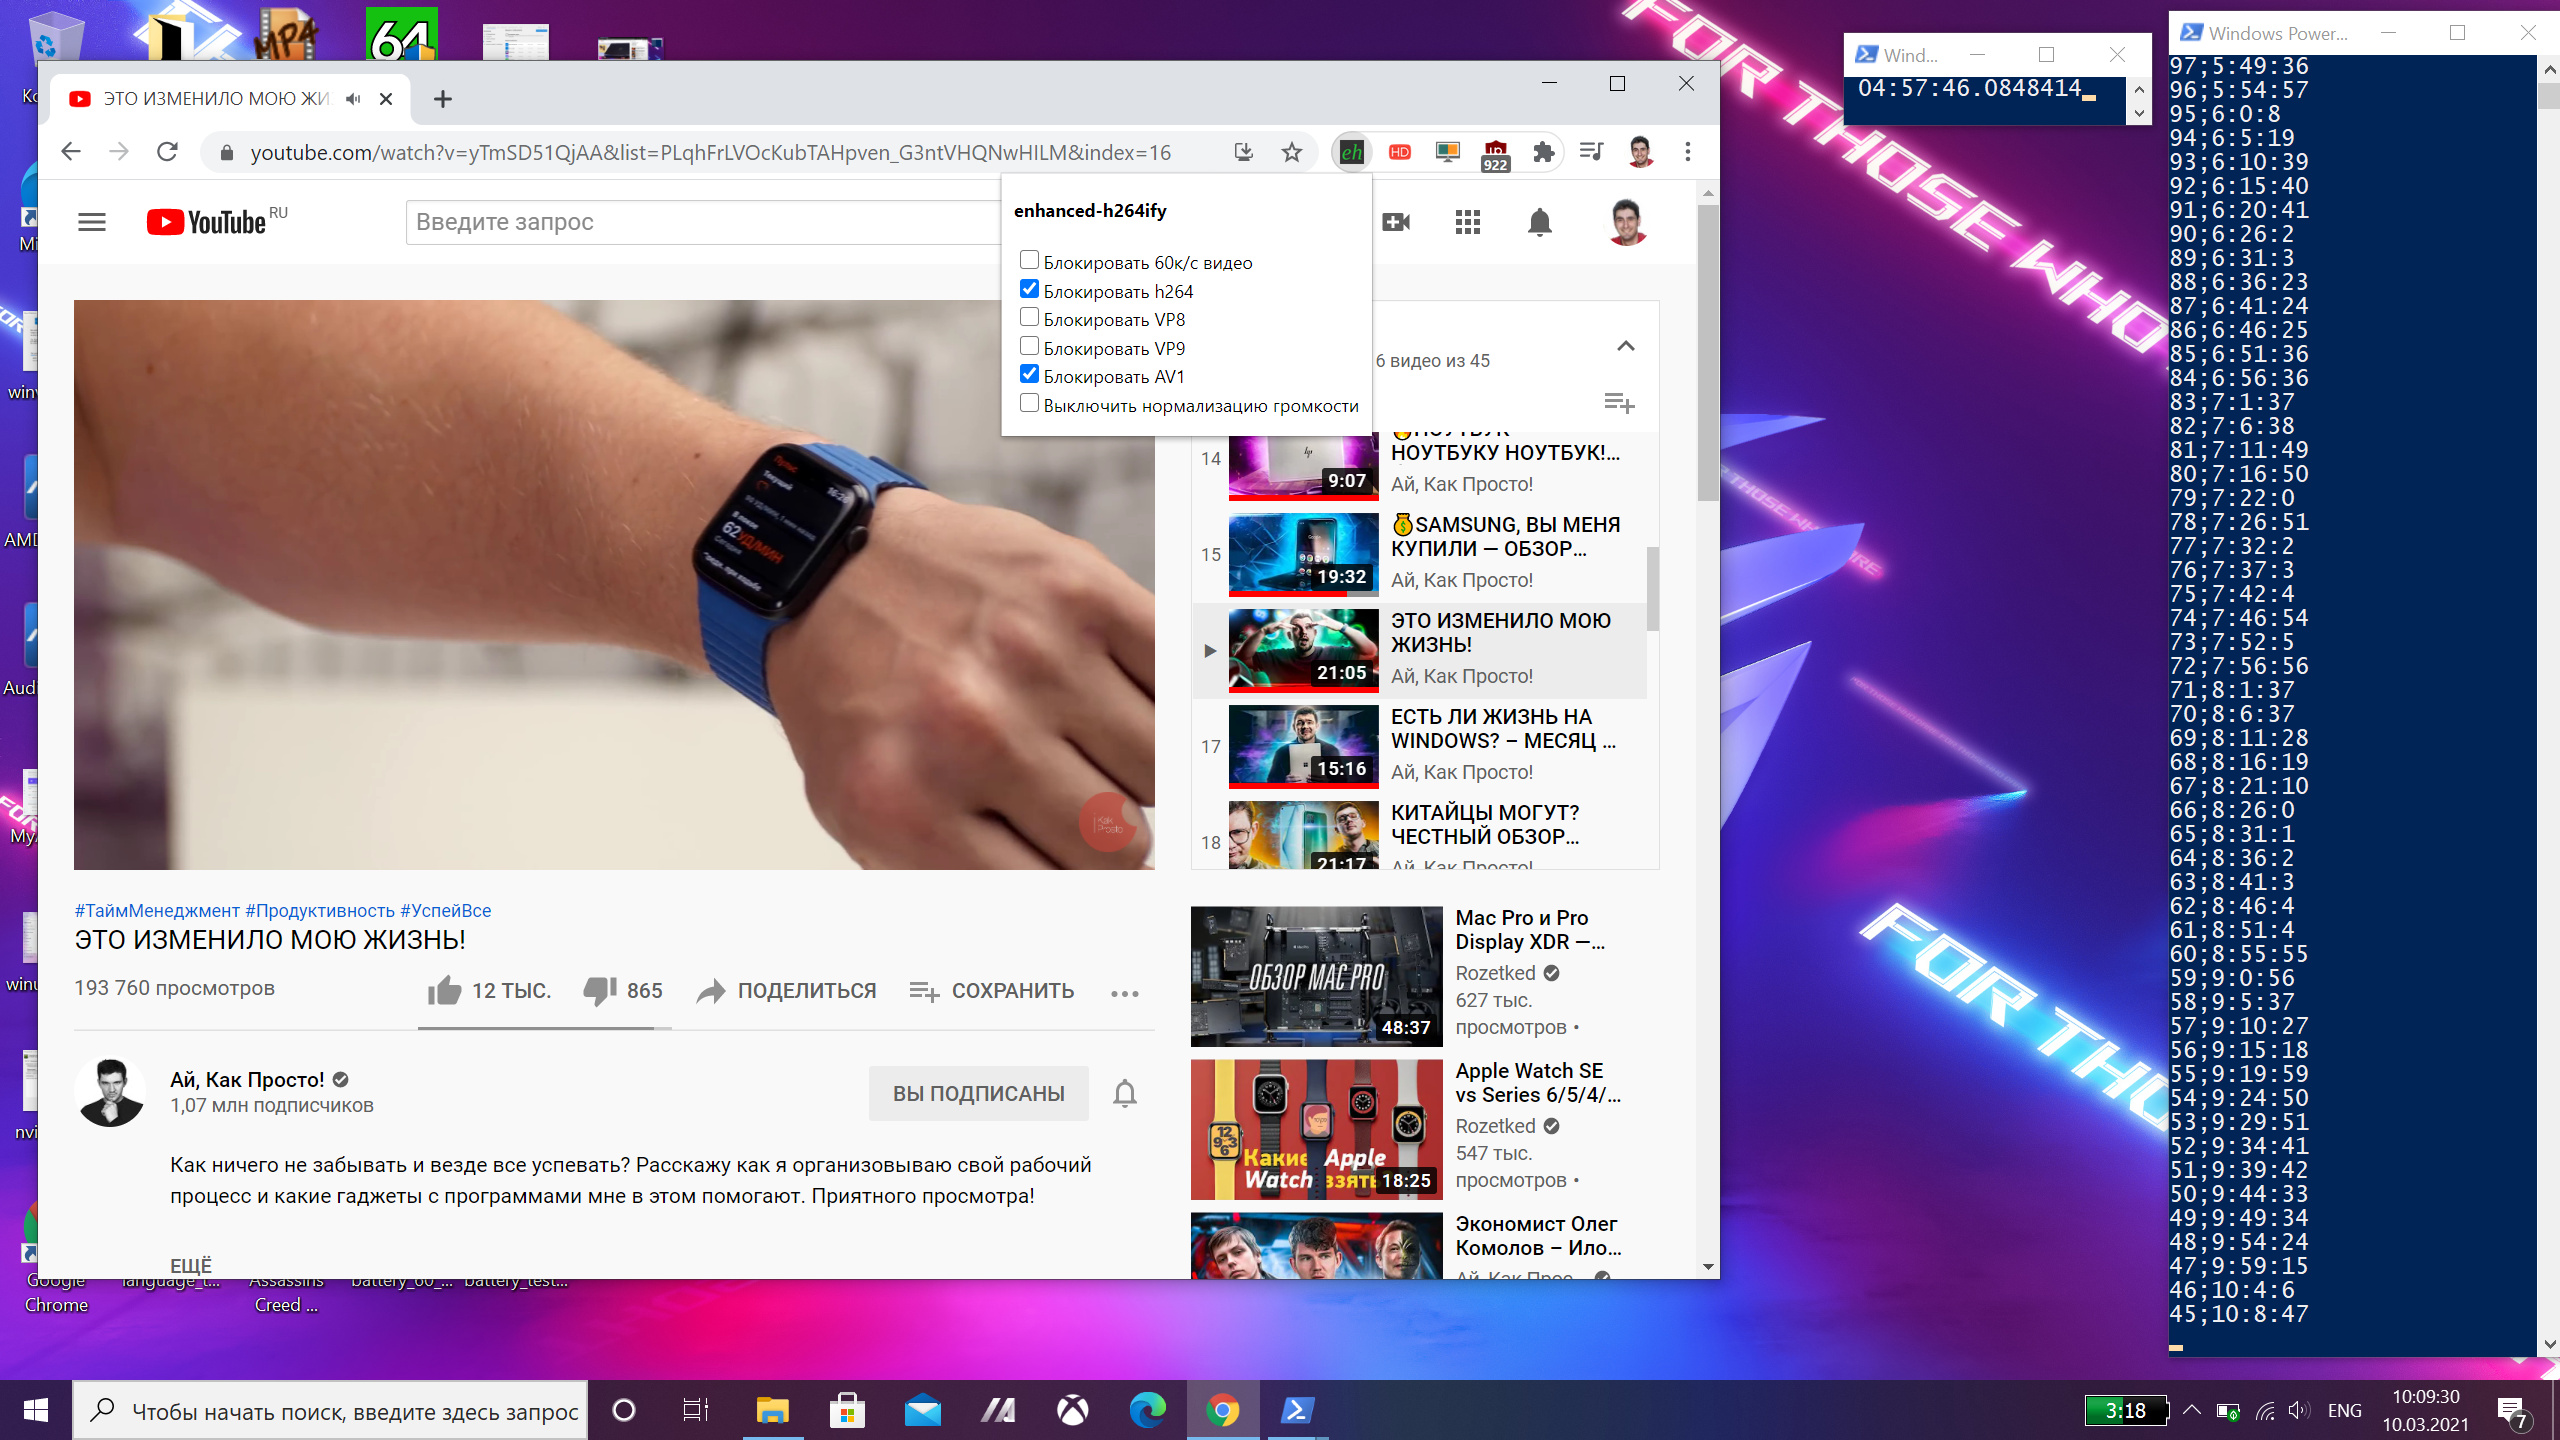Image resolution: width=2560 pixels, height=1440 pixels.
Task: Click #УспейВсе hashtag link
Action: click(x=446, y=911)
